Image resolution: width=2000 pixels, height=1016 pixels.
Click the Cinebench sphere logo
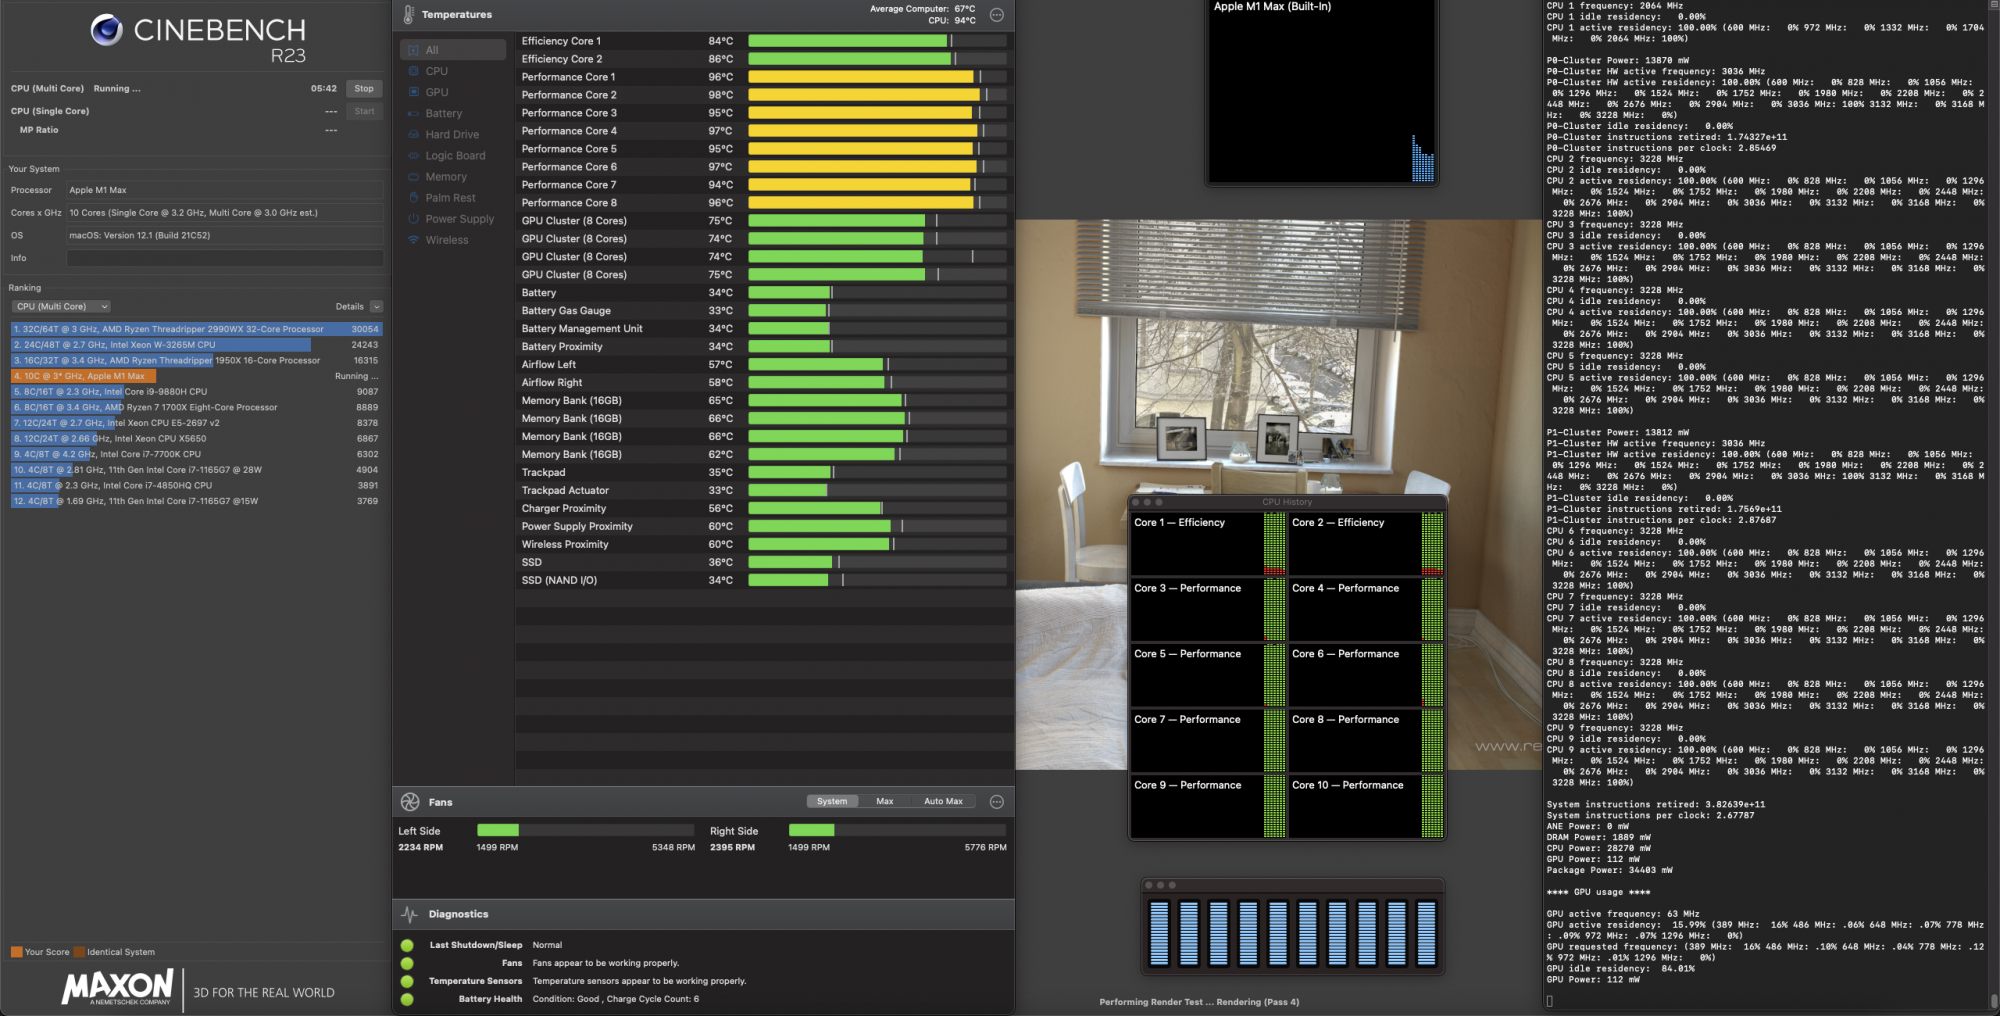[107, 30]
